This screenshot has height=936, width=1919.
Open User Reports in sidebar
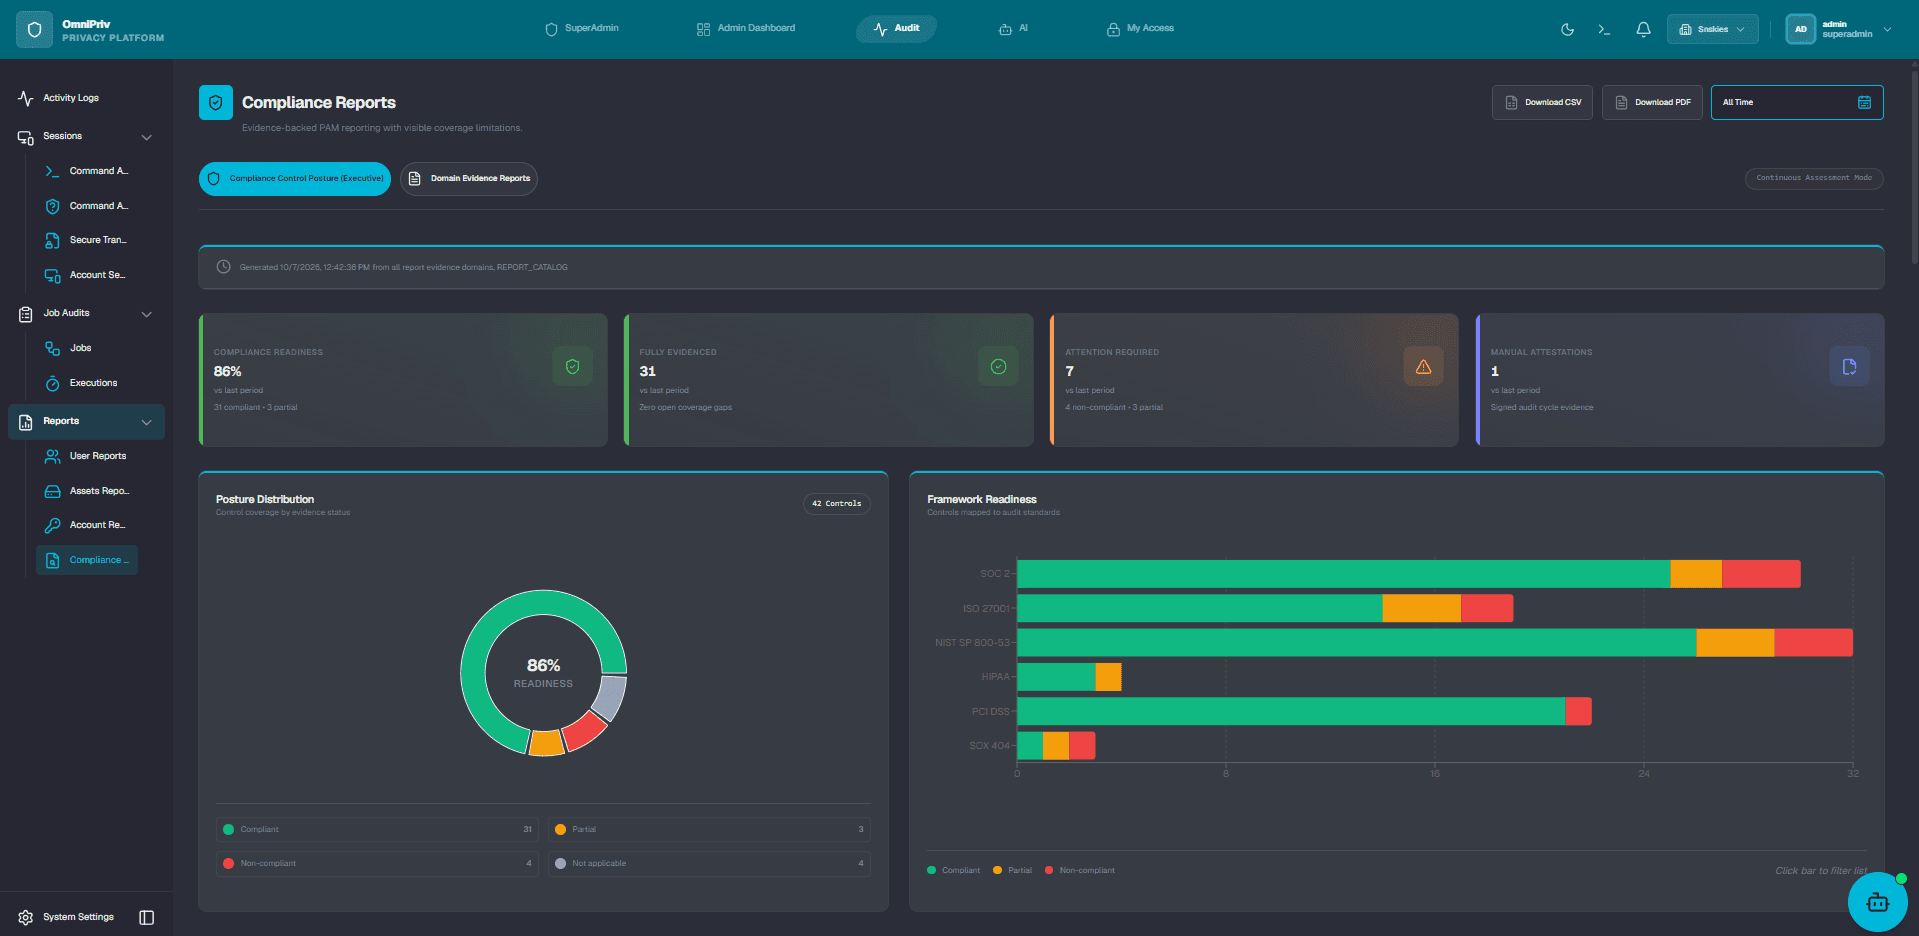pyautogui.click(x=87, y=456)
